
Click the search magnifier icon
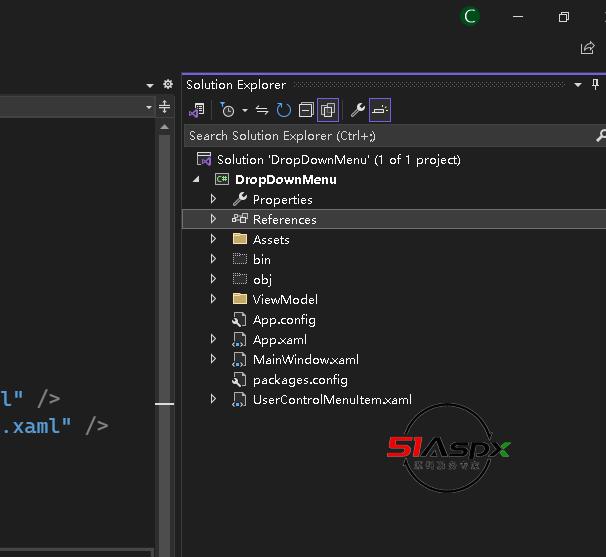[600, 136]
